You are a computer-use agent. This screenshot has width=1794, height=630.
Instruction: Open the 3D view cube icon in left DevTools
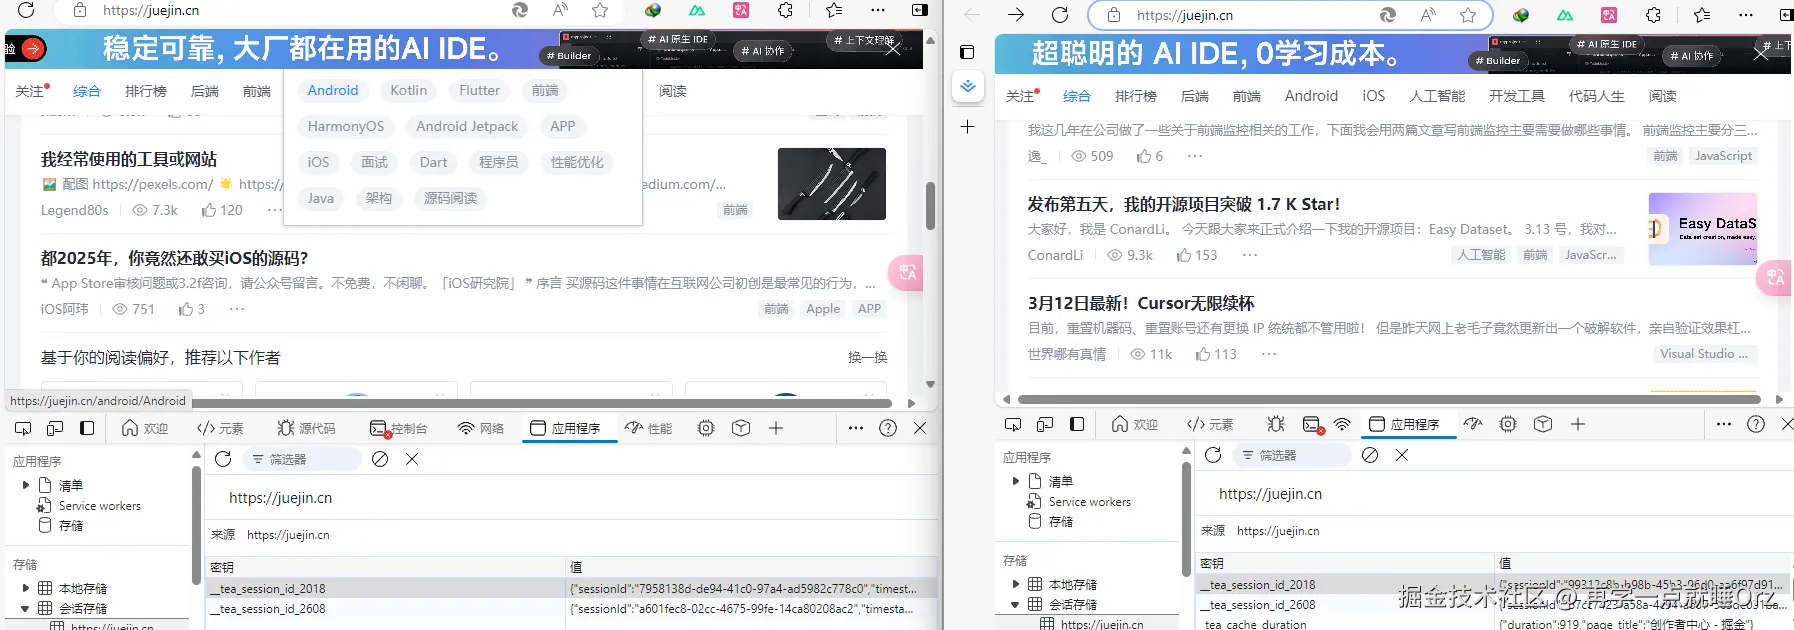tap(741, 428)
